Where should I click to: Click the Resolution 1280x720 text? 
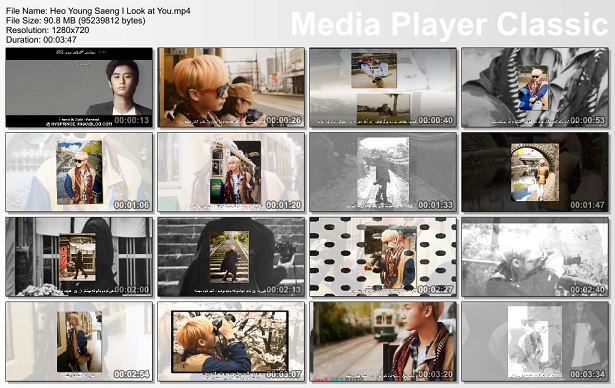(x=47, y=30)
